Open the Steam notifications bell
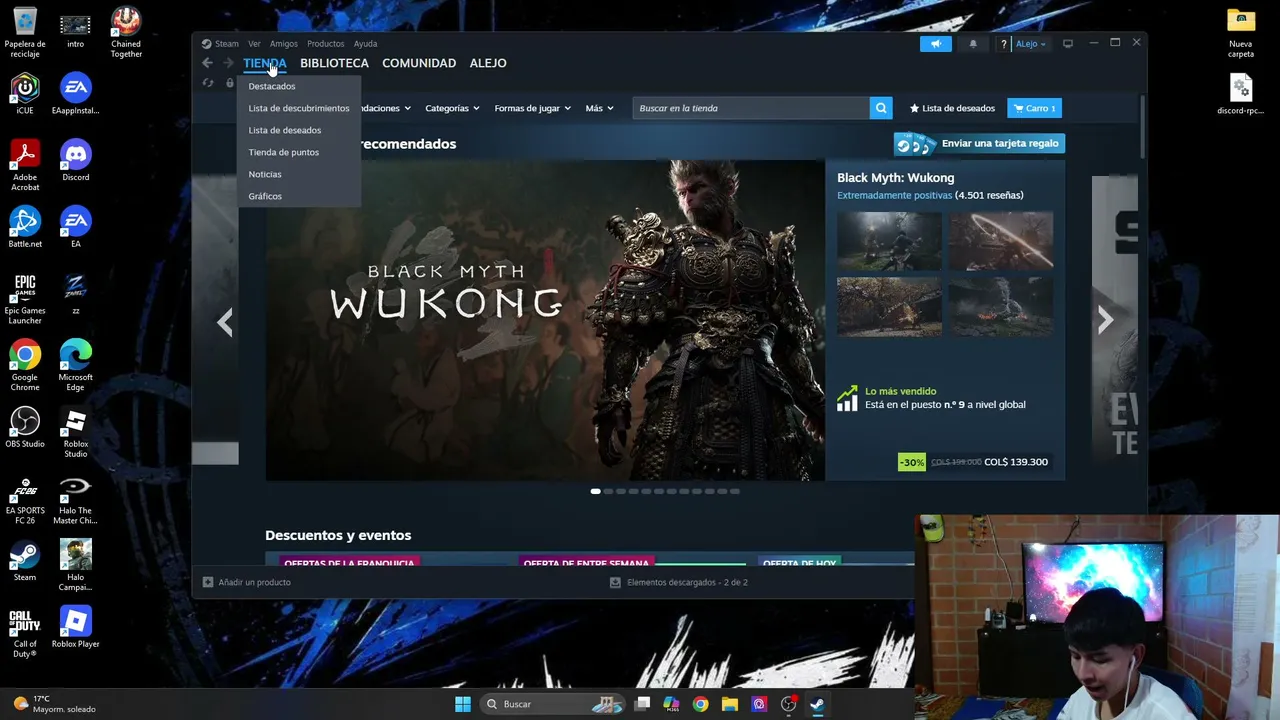The height and width of the screenshot is (720, 1280). tap(973, 44)
